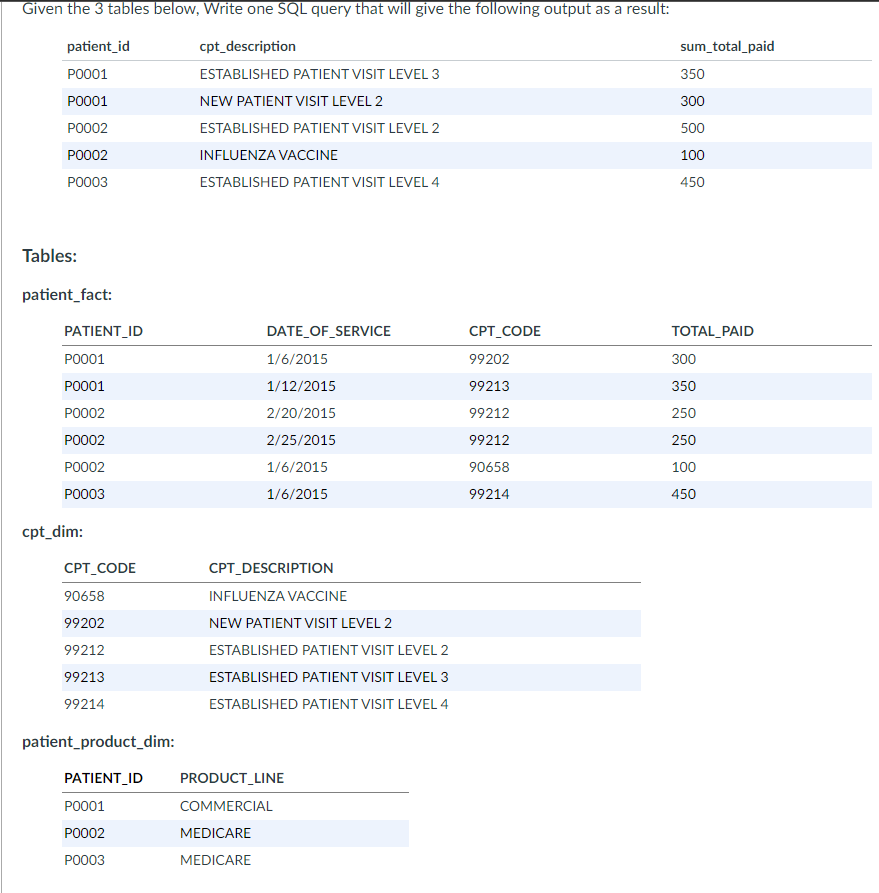Click the TOTAL_PAID column header
The height and width of the screenshot is (893, 879).
712,331
